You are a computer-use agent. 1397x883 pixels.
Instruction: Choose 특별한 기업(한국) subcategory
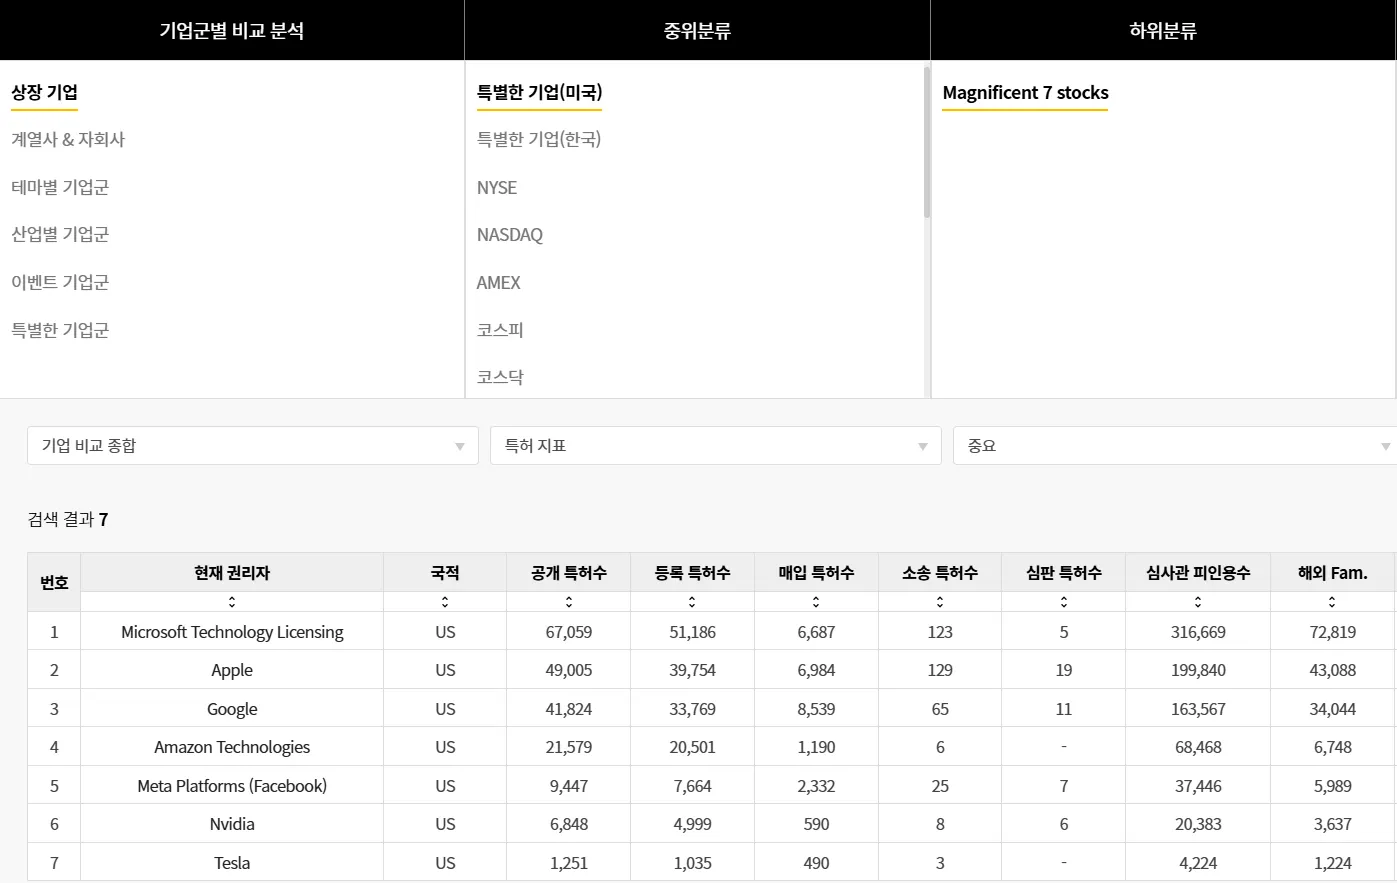[x=539, y=140]
